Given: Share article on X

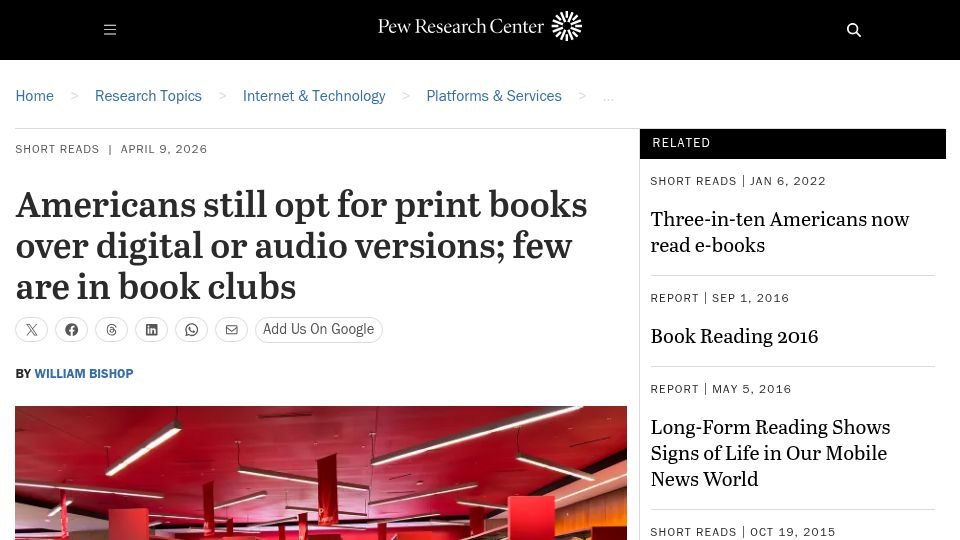Looking at the screenshot, I should (32, 329).
